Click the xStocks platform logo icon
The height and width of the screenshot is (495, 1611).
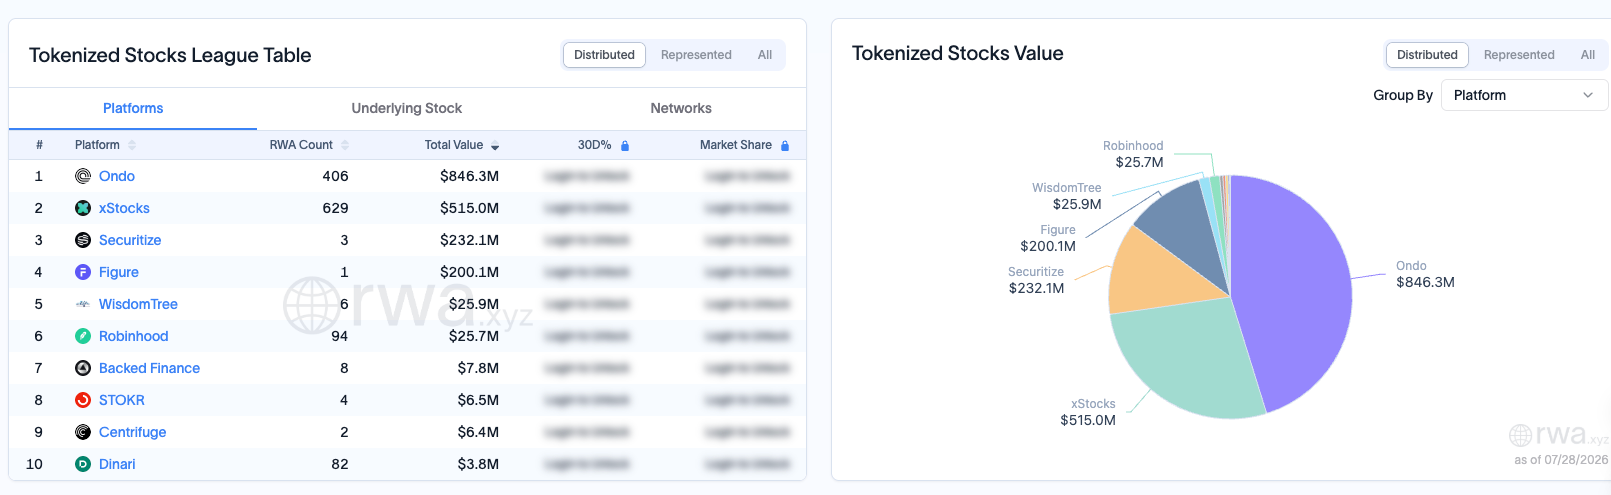click(x=83, y=208)
